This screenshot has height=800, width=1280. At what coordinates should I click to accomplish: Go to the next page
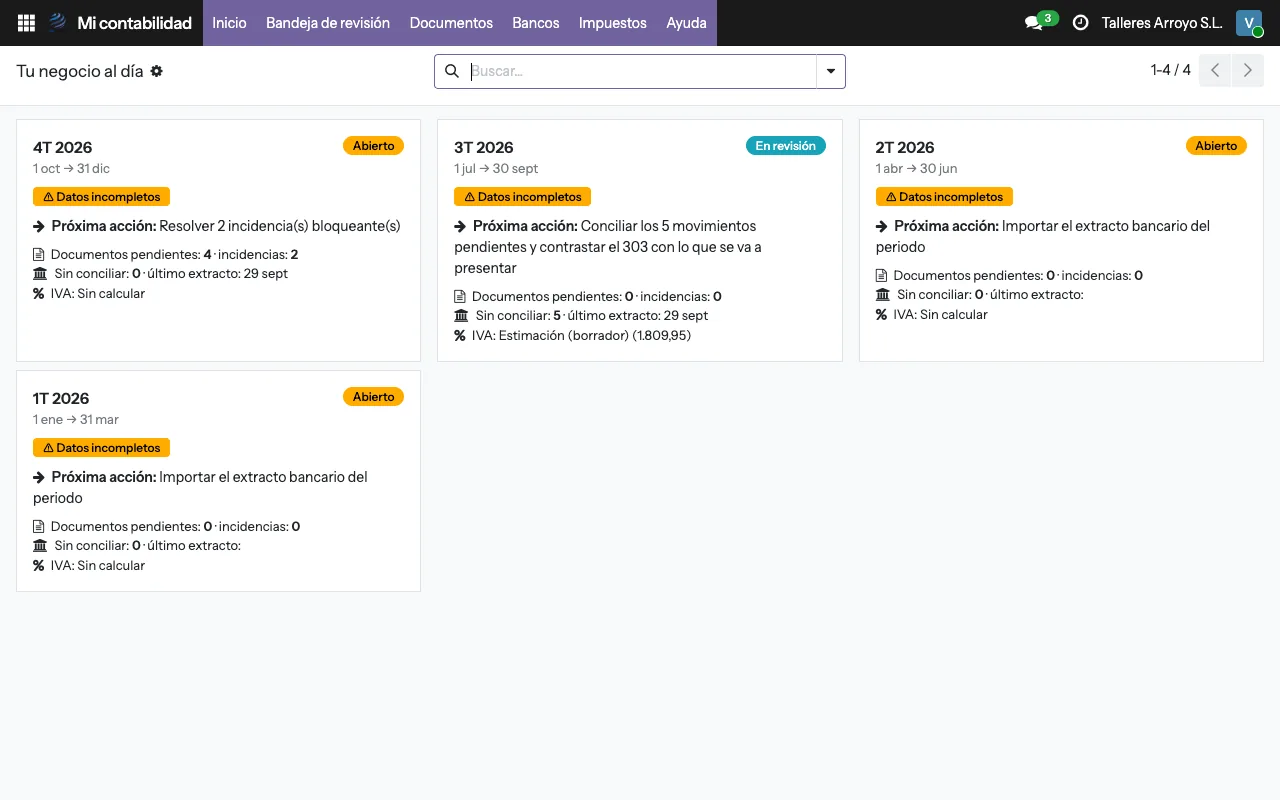click(x=1247, y=70)
